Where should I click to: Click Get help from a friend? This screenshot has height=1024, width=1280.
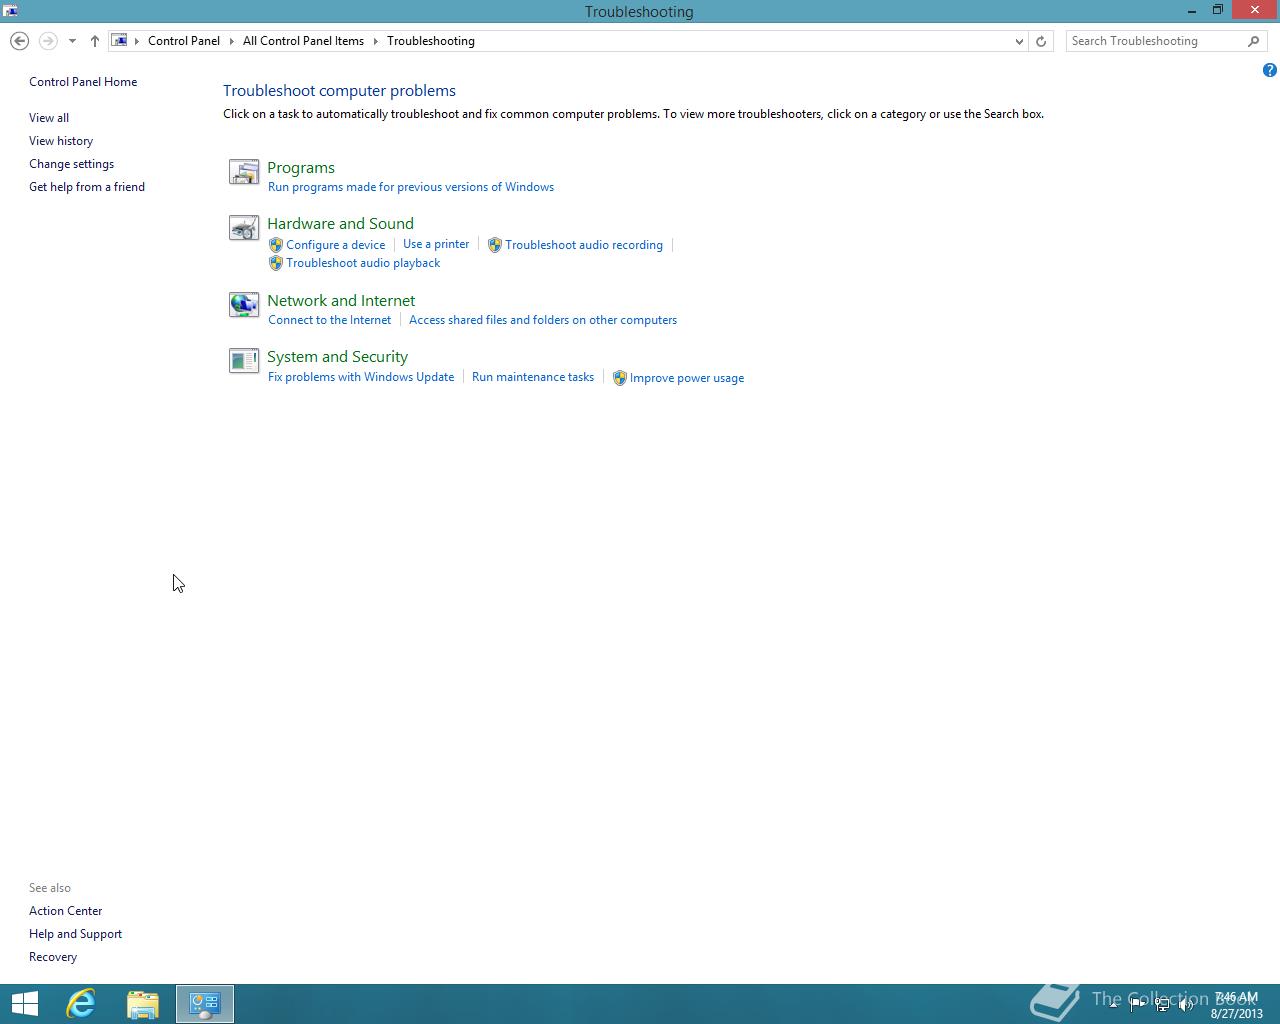pyautogui.click(x=87, y=187)
